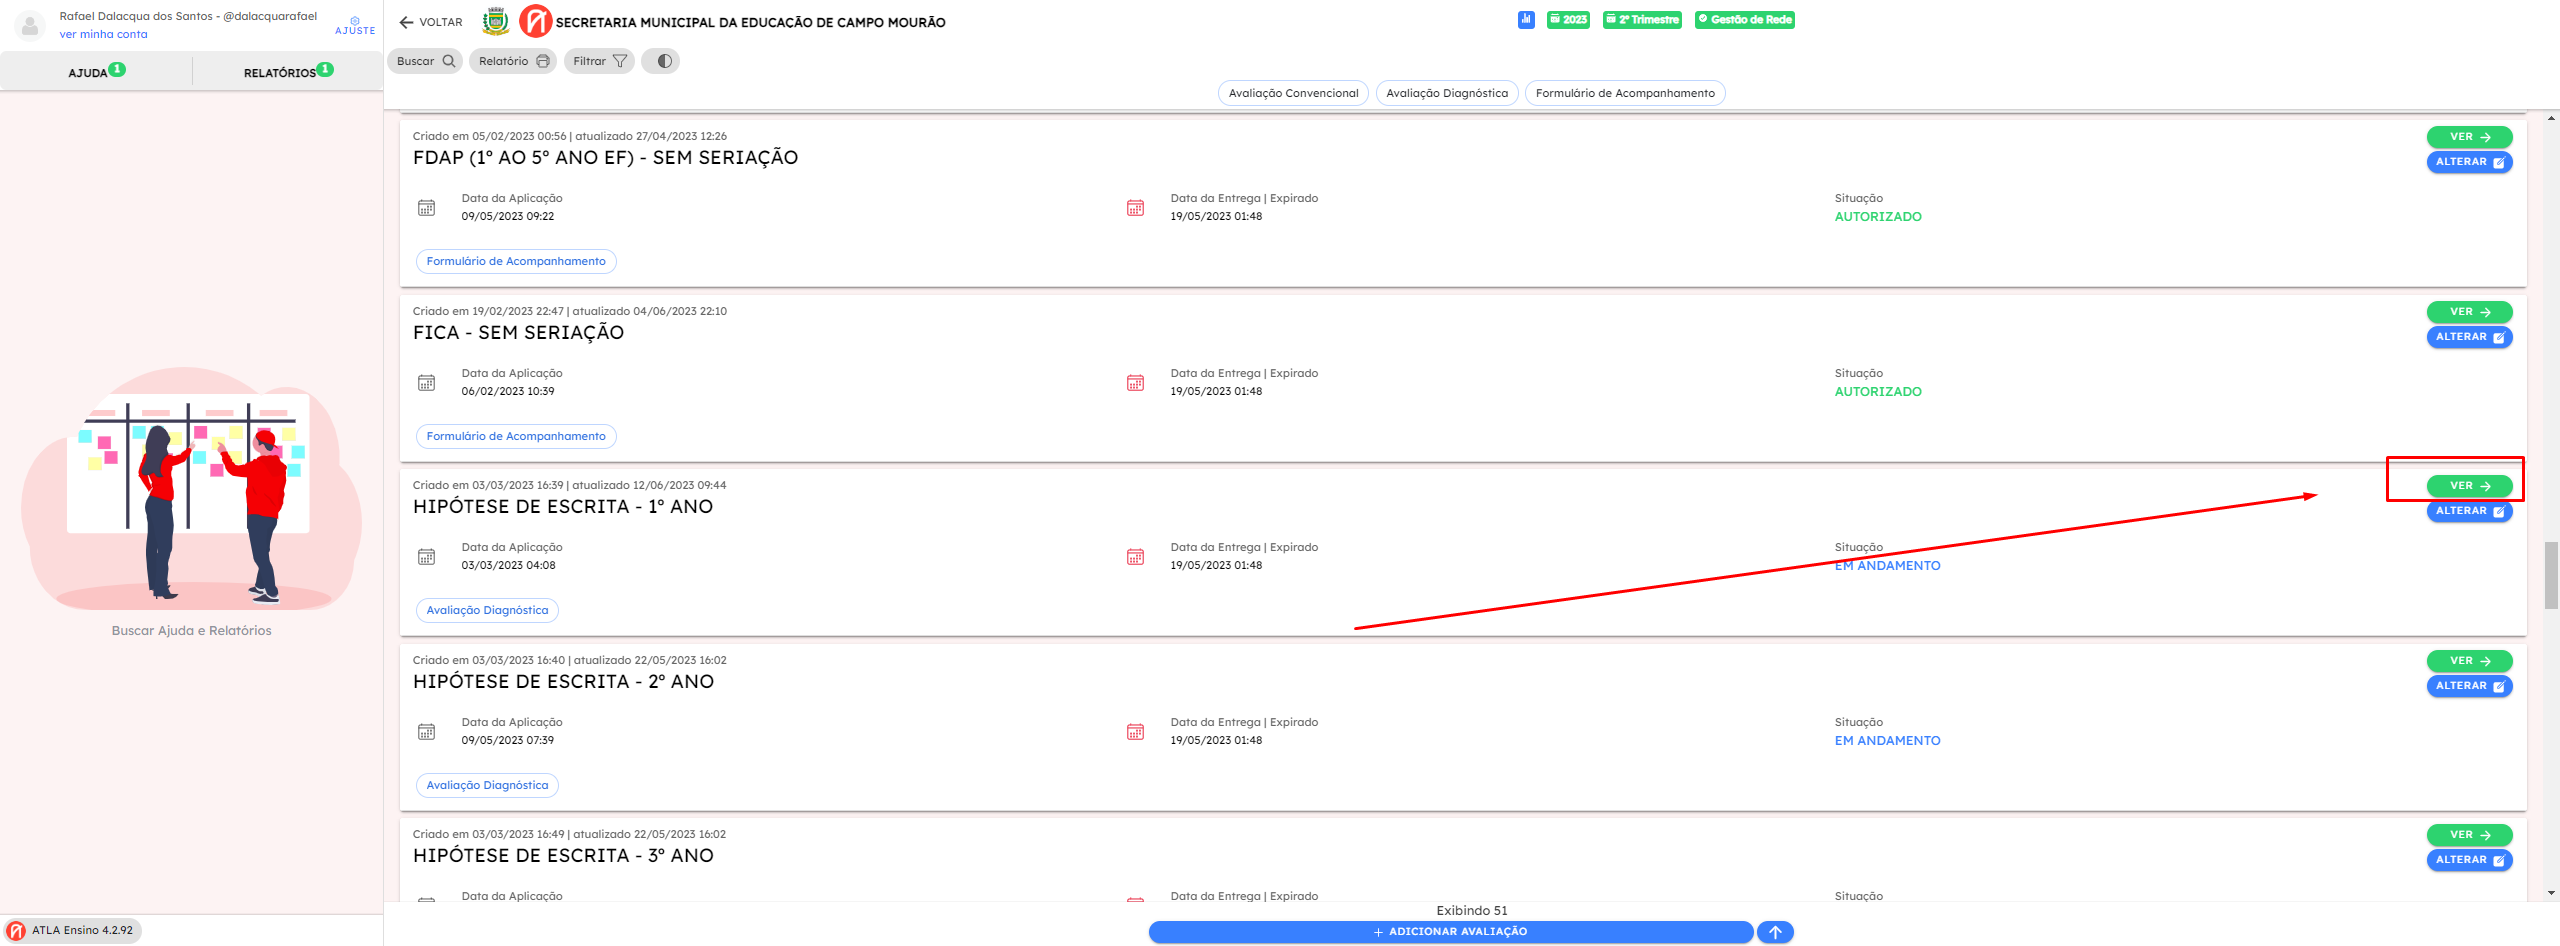Click ADICIONAR AVALIAÇÃO button
Viewport: 2560px width, 946px height.
(1451, 932)
